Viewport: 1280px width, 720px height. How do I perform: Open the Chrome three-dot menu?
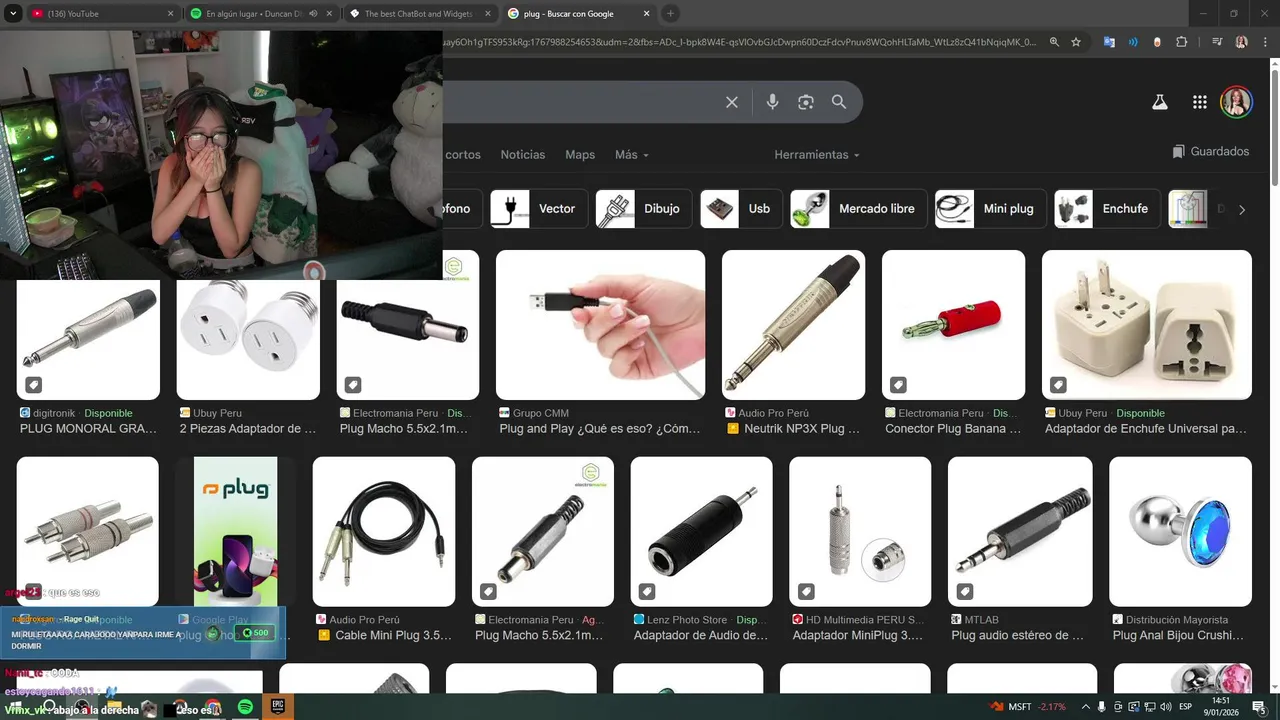coord(1264,42)
